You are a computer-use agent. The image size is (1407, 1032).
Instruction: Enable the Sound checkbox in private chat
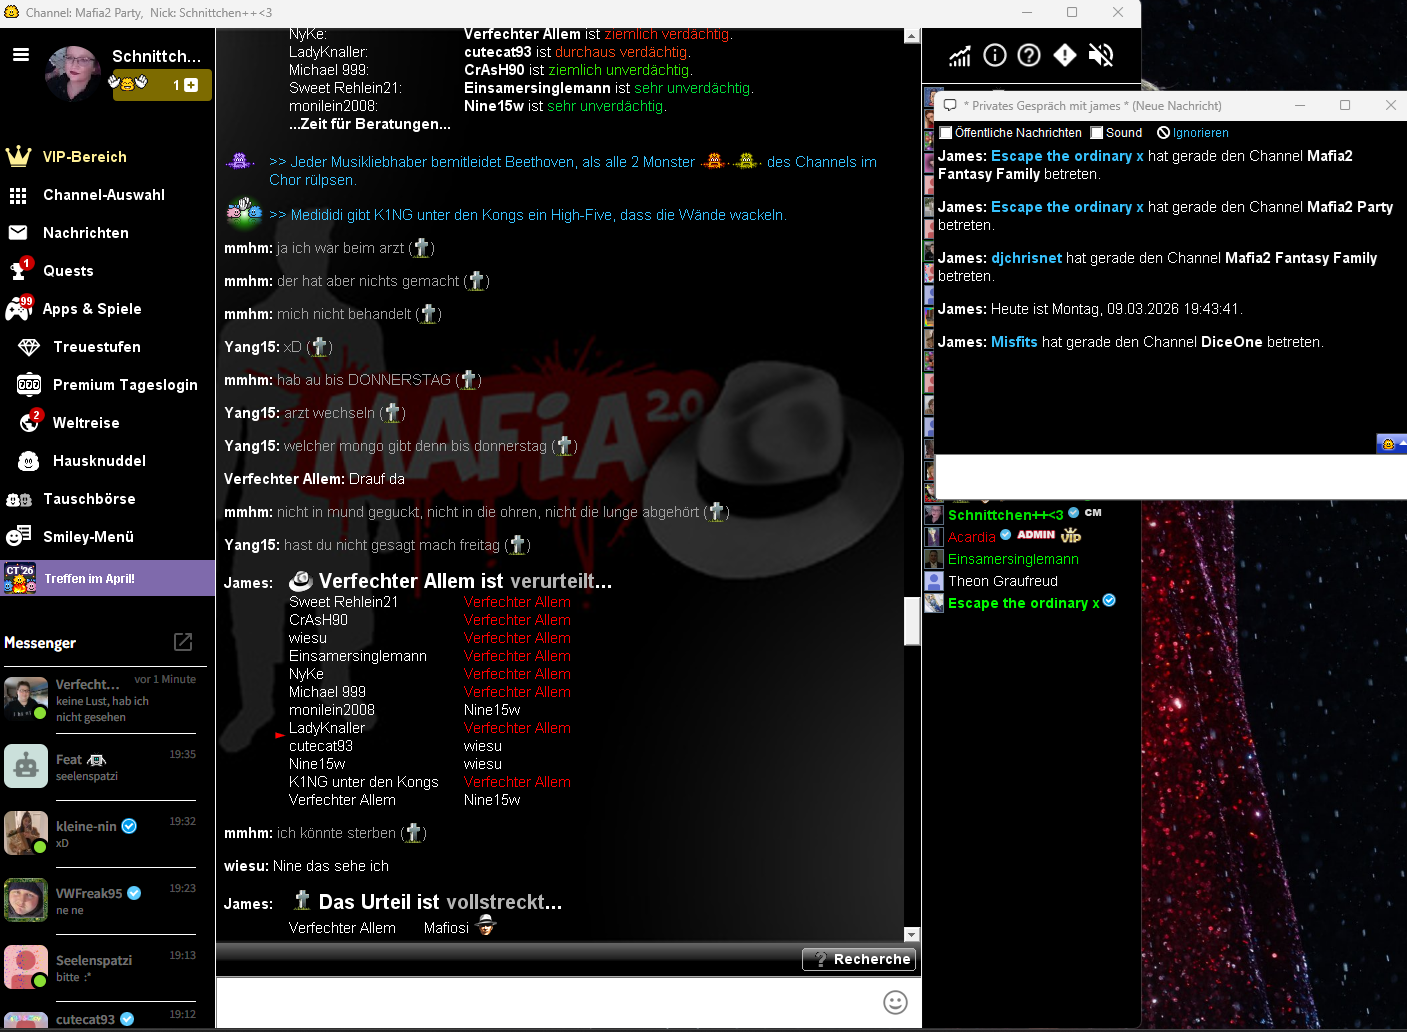point(1097,133)
